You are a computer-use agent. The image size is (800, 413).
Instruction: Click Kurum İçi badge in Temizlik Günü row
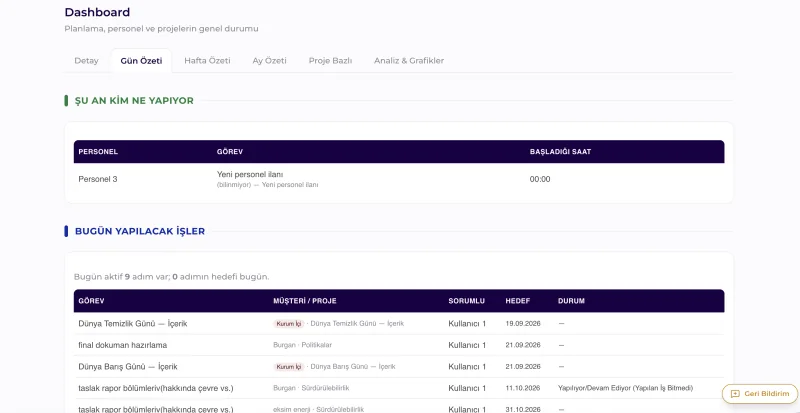(289, 324)
